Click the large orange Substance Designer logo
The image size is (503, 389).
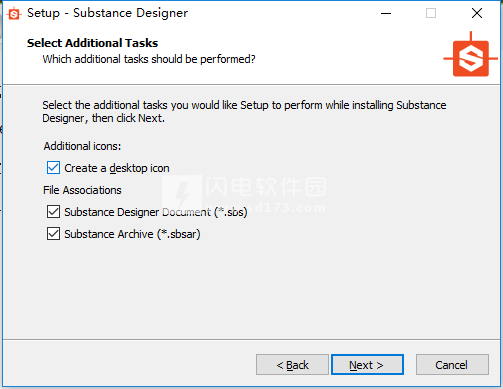point(471,54)
